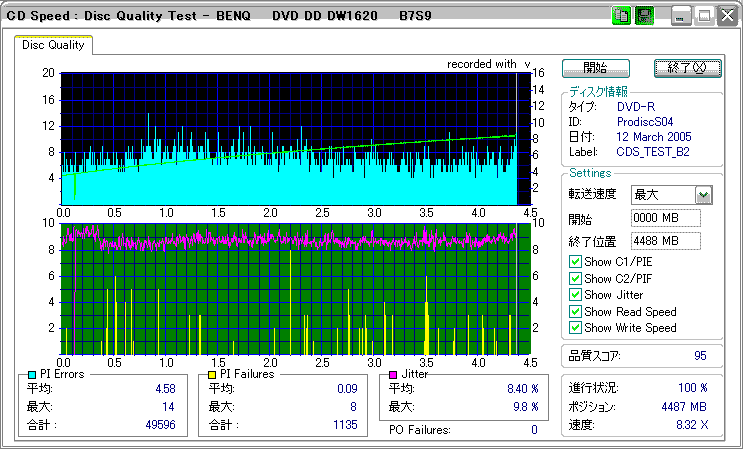Click the green copy-to-clipboard icon in title bar
Viewport: 743px width, 449px height.
pos(621,16)
